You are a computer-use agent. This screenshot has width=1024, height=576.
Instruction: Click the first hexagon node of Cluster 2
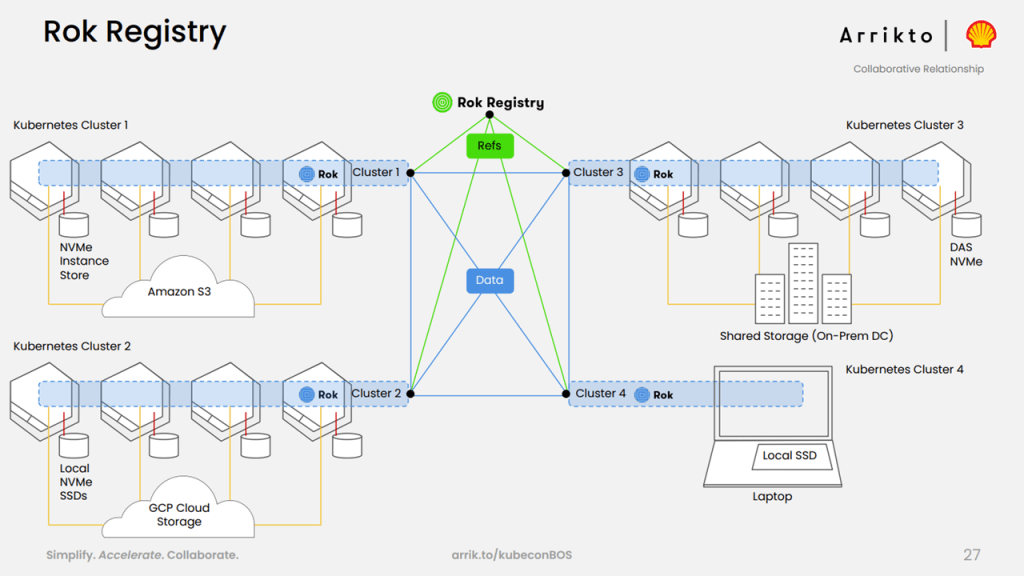coord(44,402)
